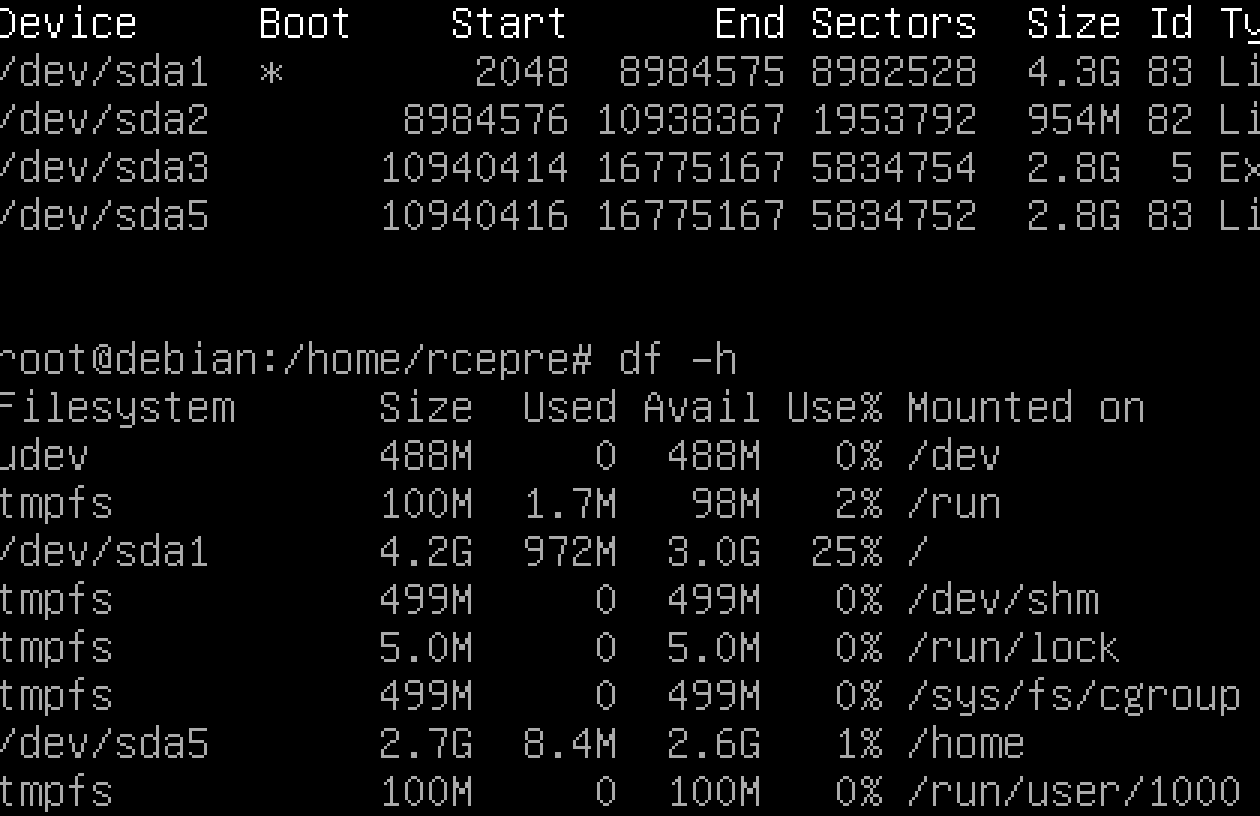
Task: Click the /dev/shm mount point
Action: (1002, 600)
